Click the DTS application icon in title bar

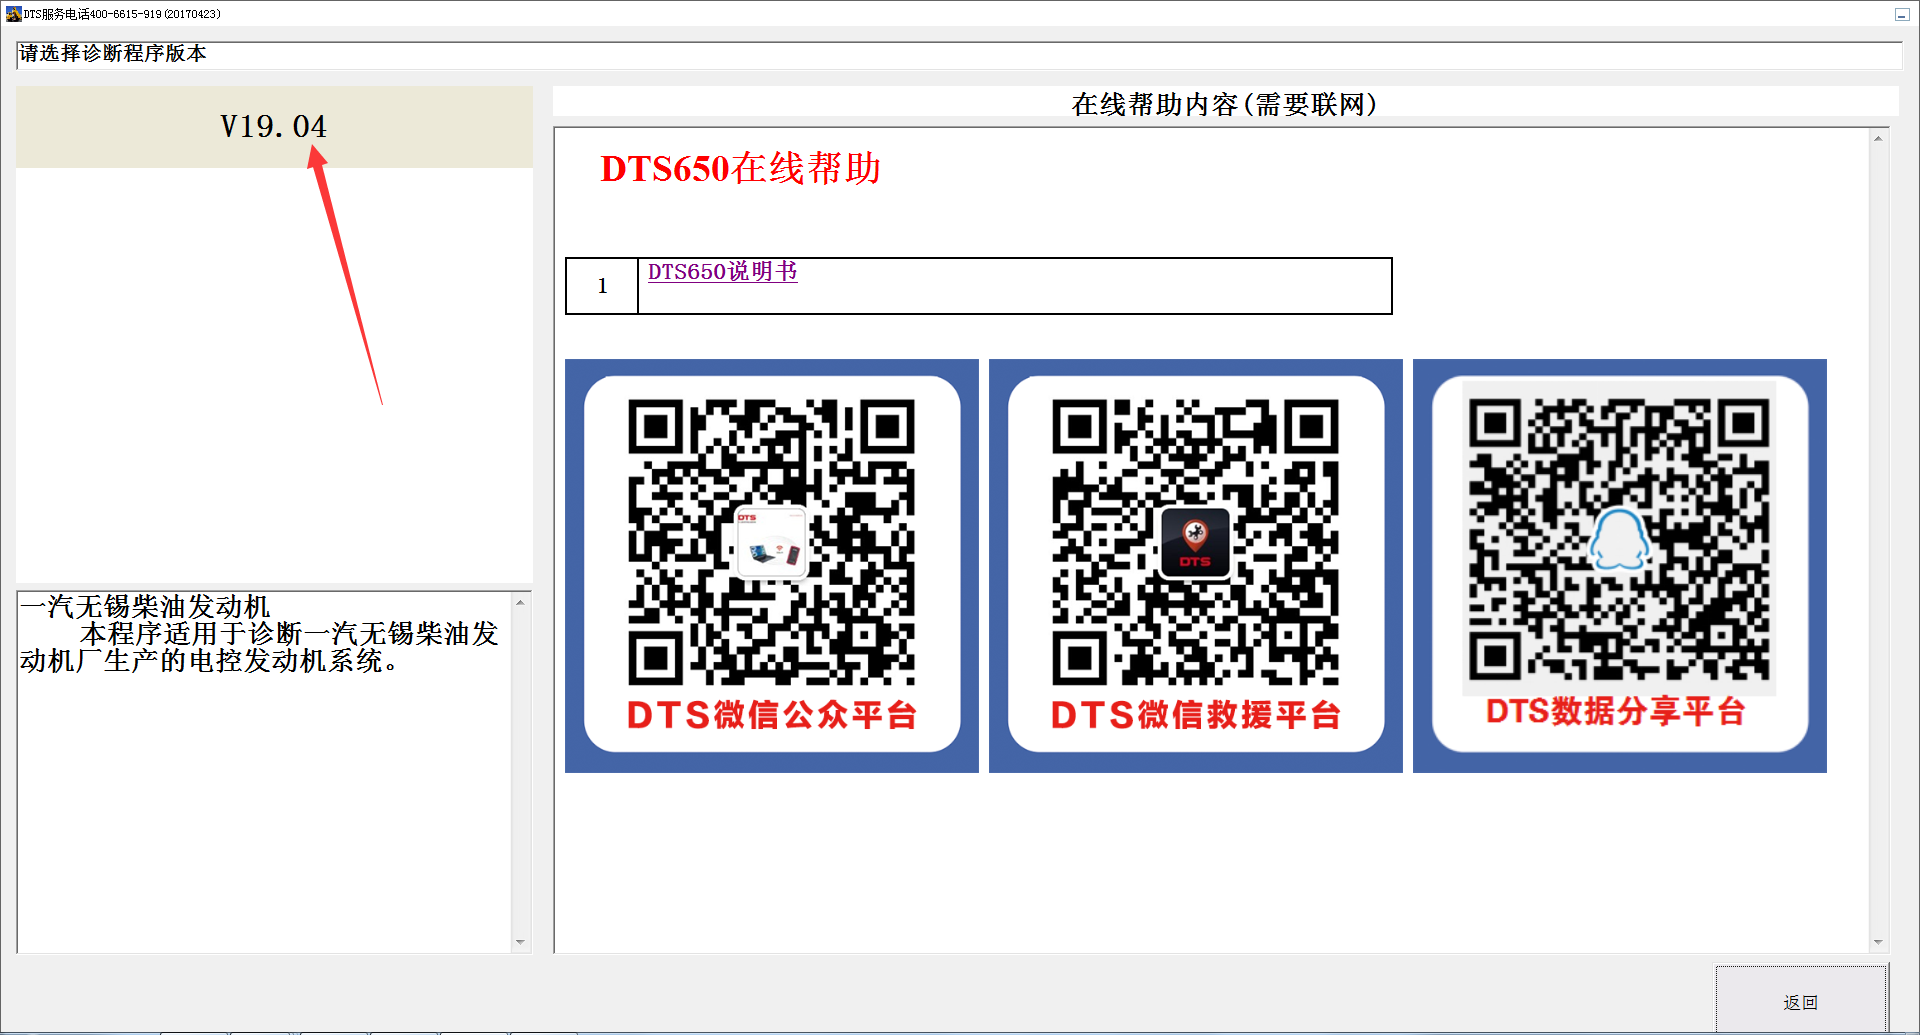tap(13, 14)
